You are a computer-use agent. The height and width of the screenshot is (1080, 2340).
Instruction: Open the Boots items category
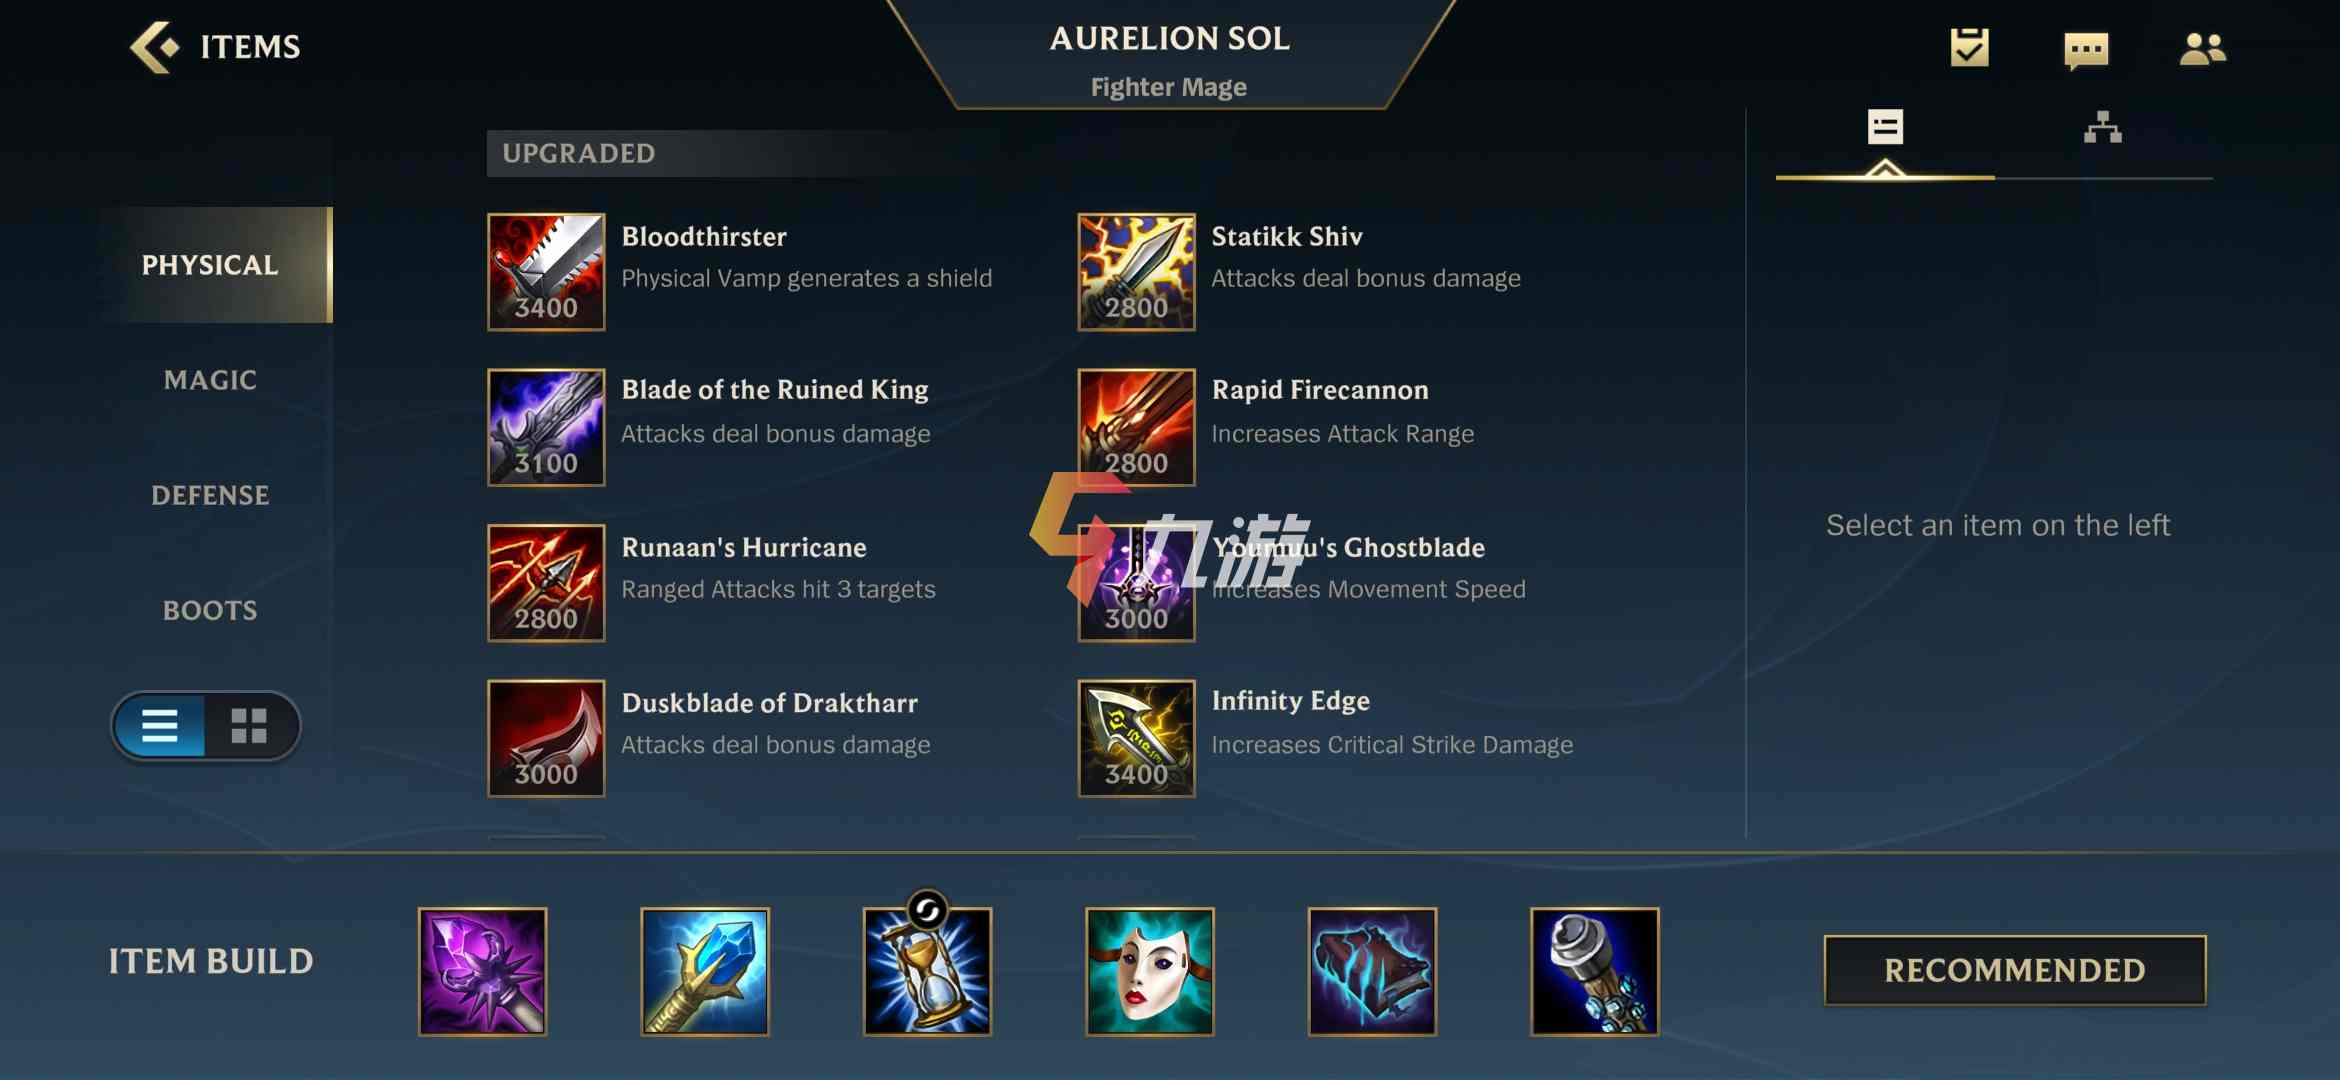[x=211, y=610]
